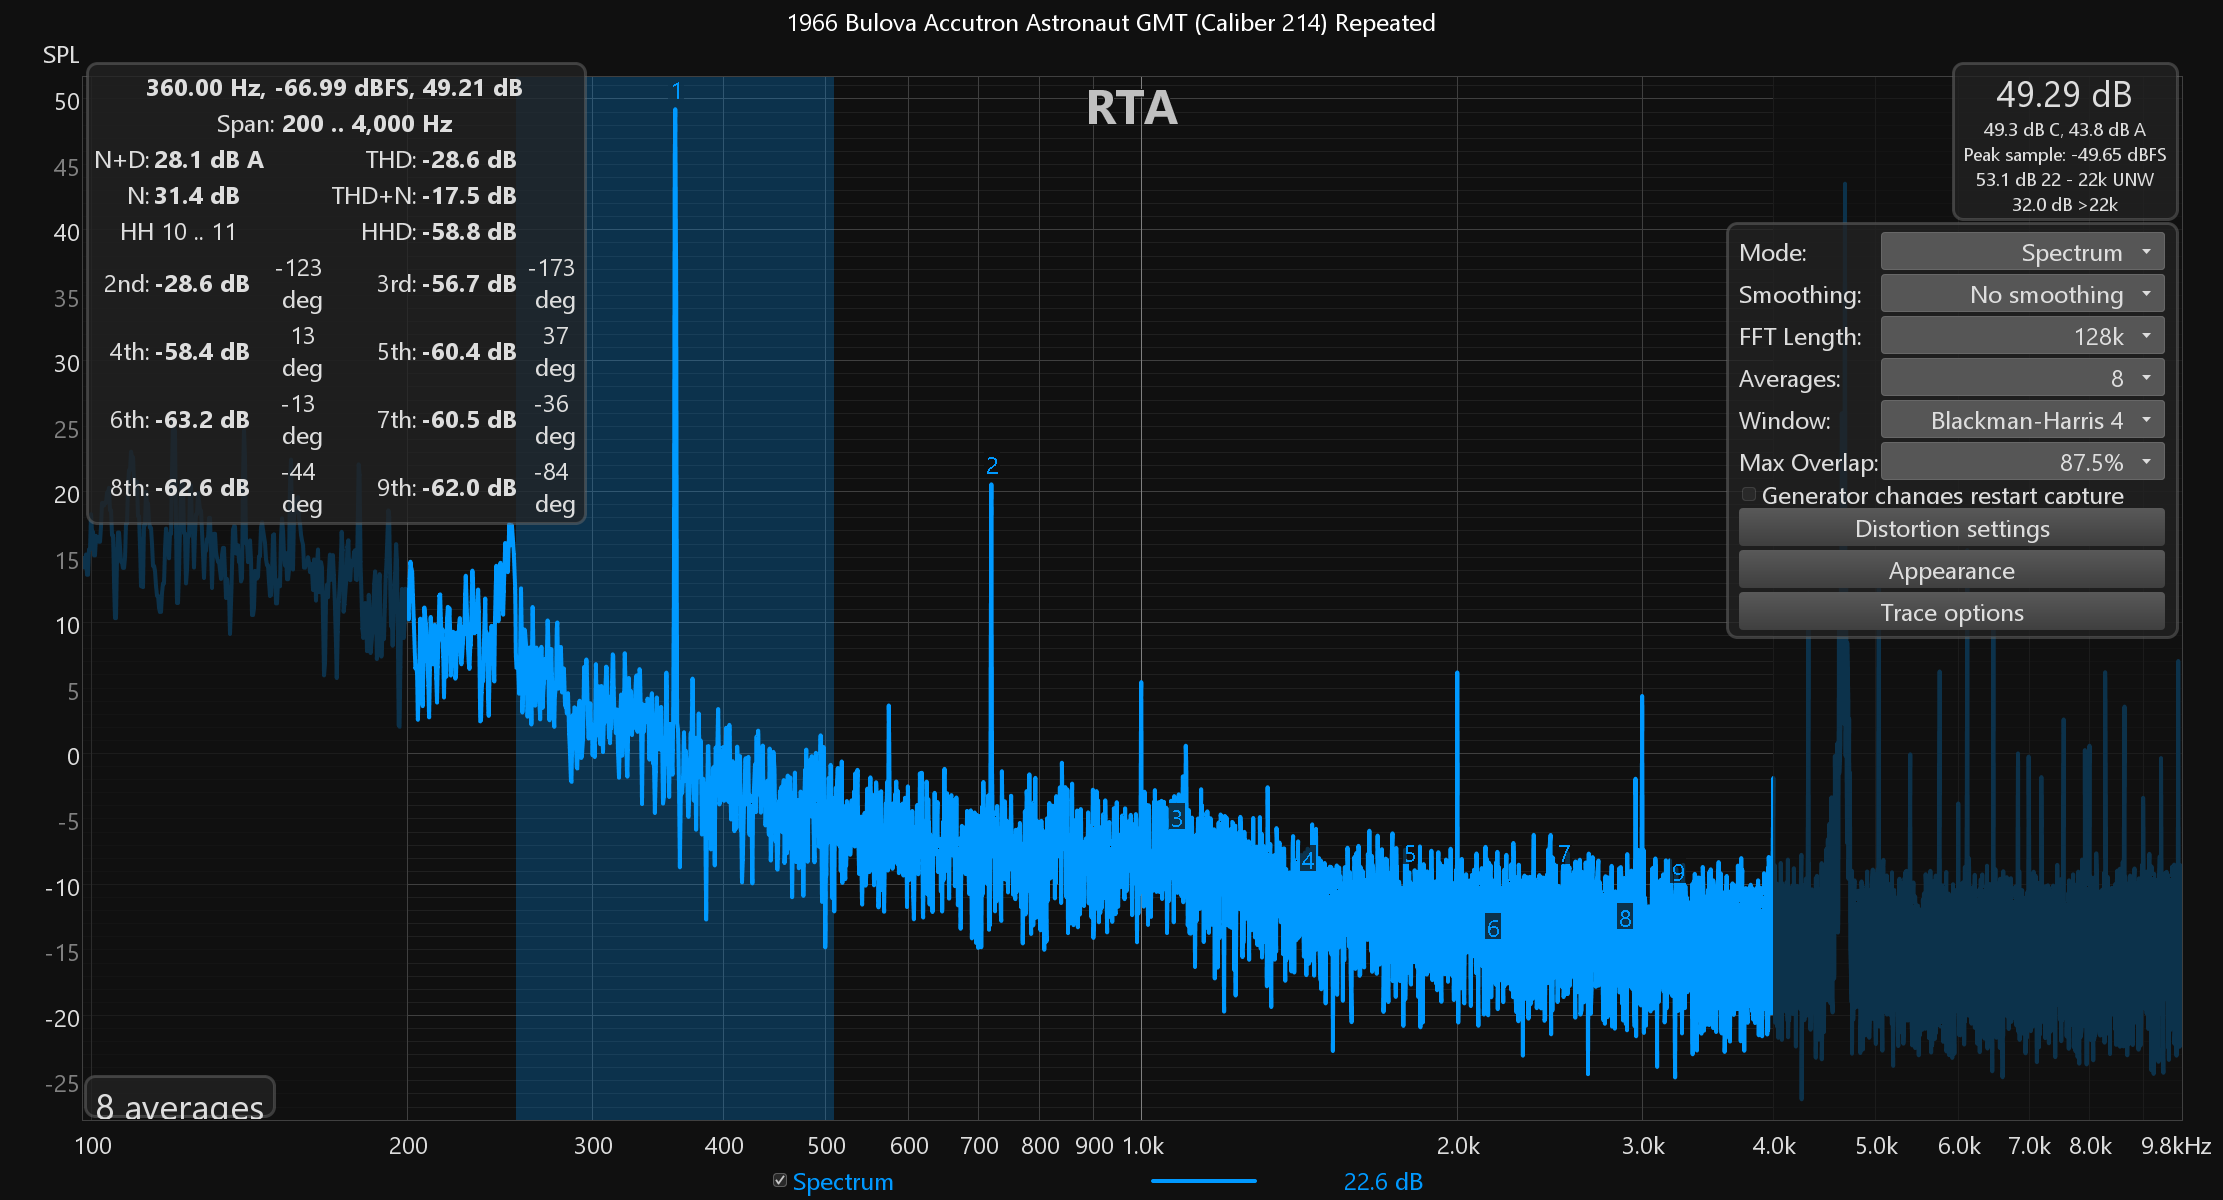The image size is (2223, 1200).
Task: Click the 2nd: -28.6 dB harmonic value
Action: [177, 284]
